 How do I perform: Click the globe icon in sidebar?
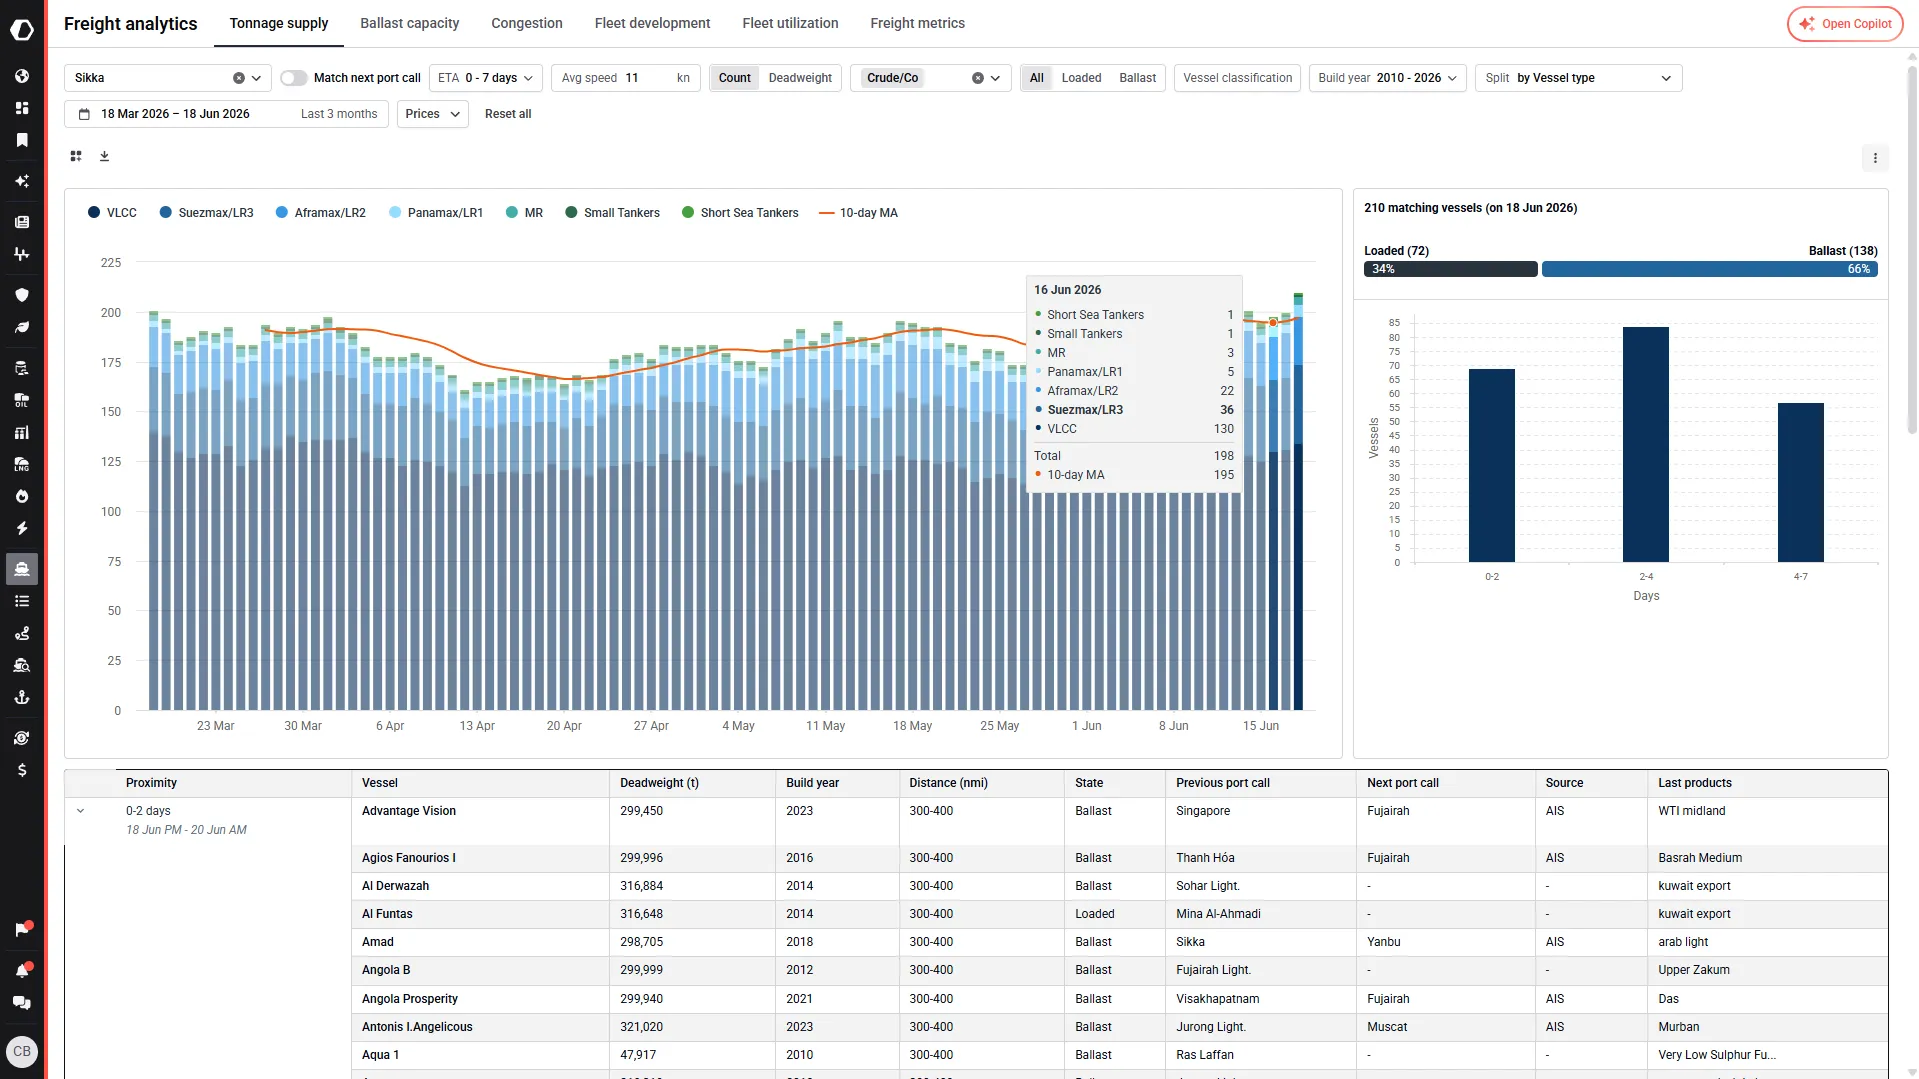22,76
